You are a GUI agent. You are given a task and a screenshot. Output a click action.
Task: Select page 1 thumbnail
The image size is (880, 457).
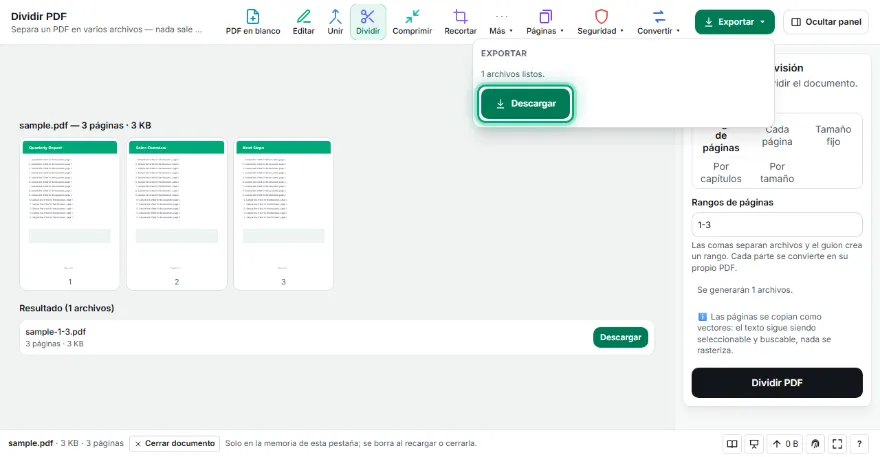coord(70,214)
